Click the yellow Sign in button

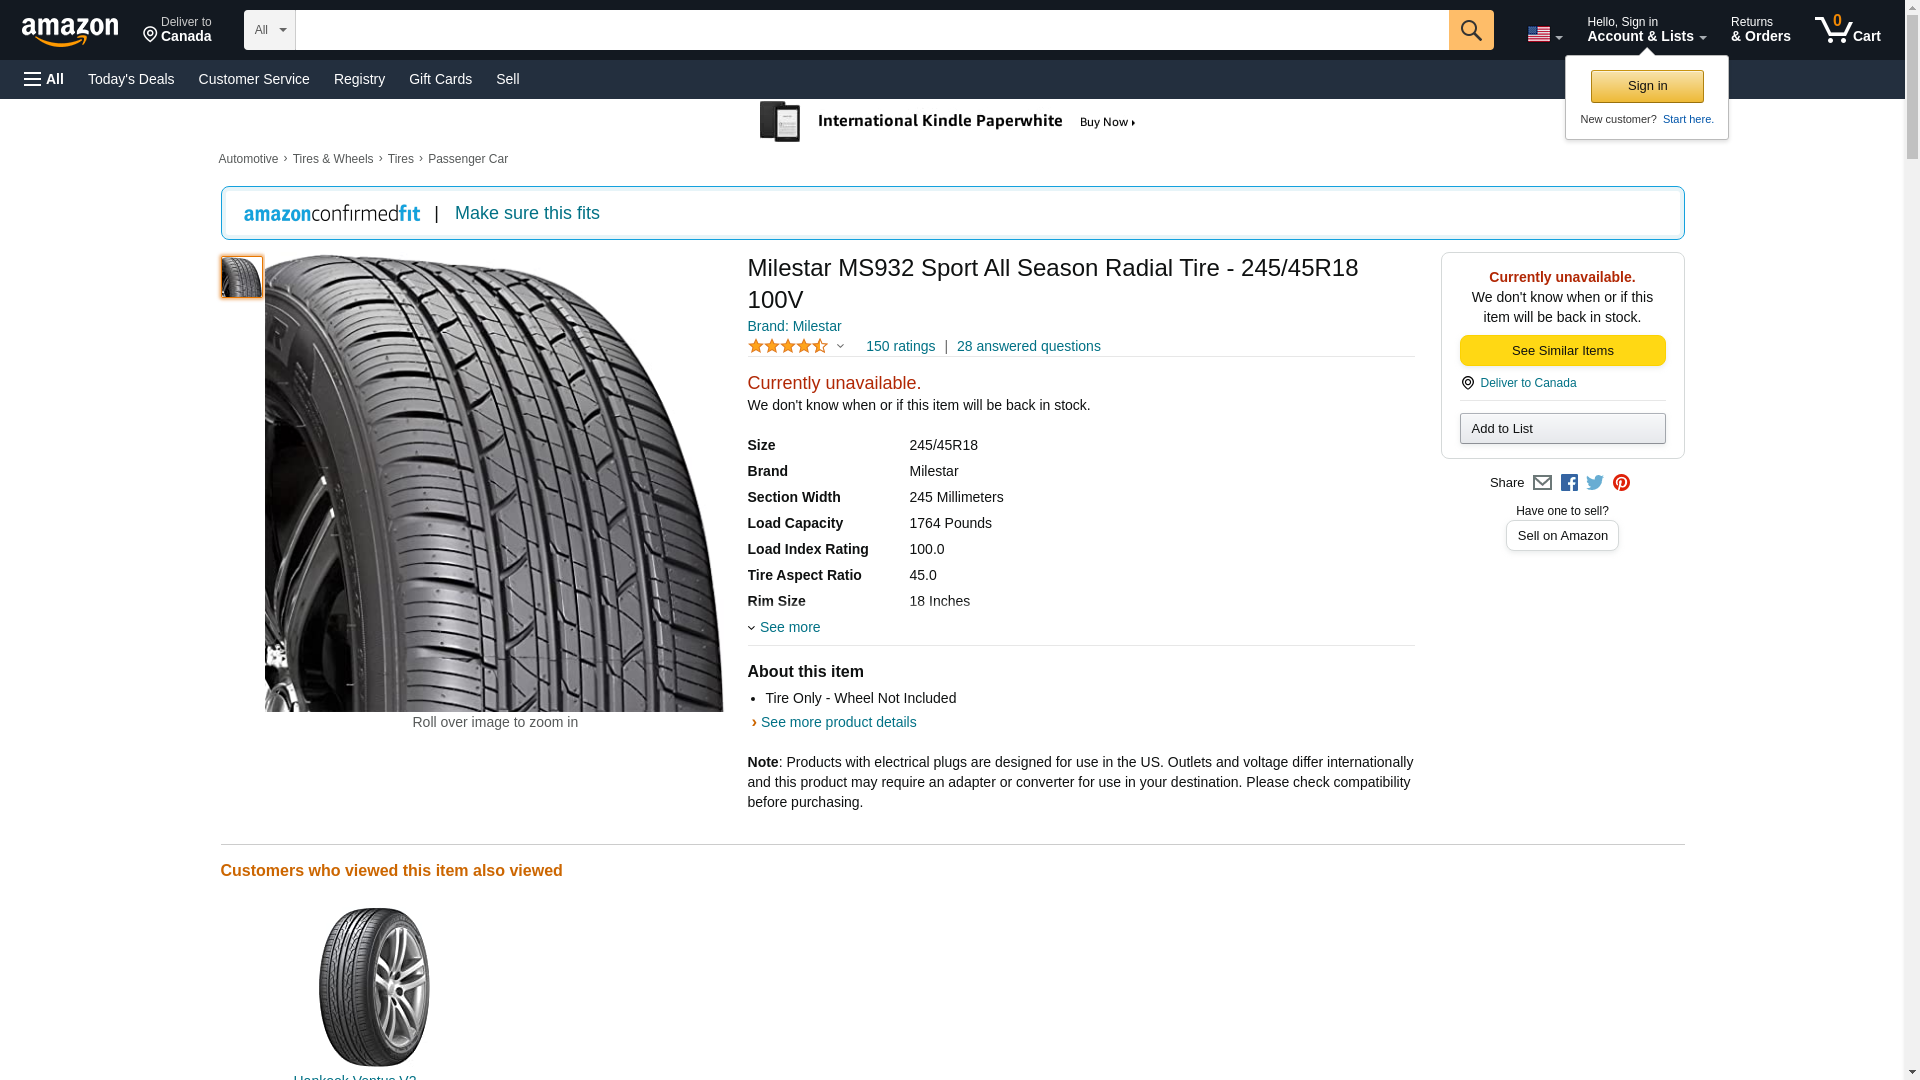point(1647,86)
